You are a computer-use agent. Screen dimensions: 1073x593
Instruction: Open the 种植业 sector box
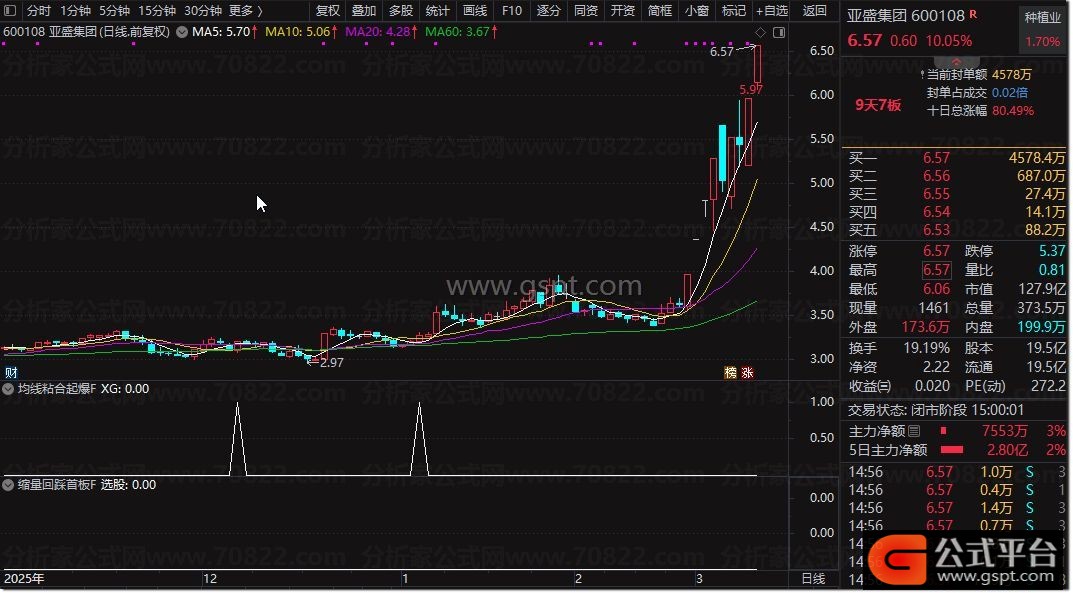(1043, 29)
